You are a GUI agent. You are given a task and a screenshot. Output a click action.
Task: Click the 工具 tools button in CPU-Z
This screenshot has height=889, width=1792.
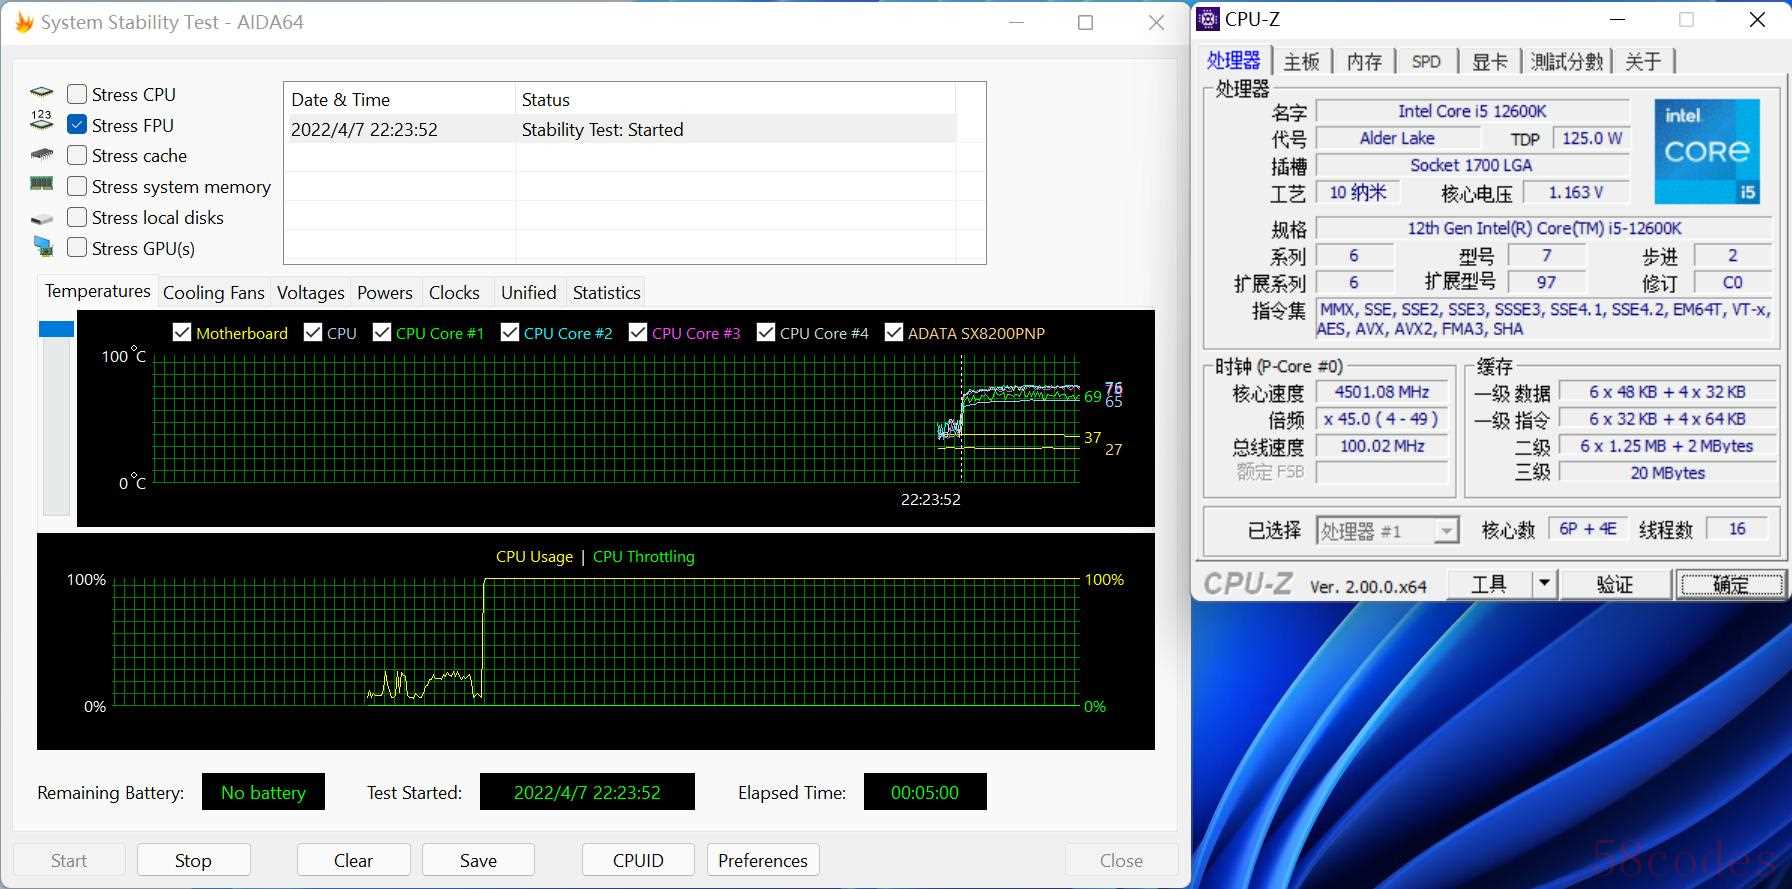(x=1490, y=583)
